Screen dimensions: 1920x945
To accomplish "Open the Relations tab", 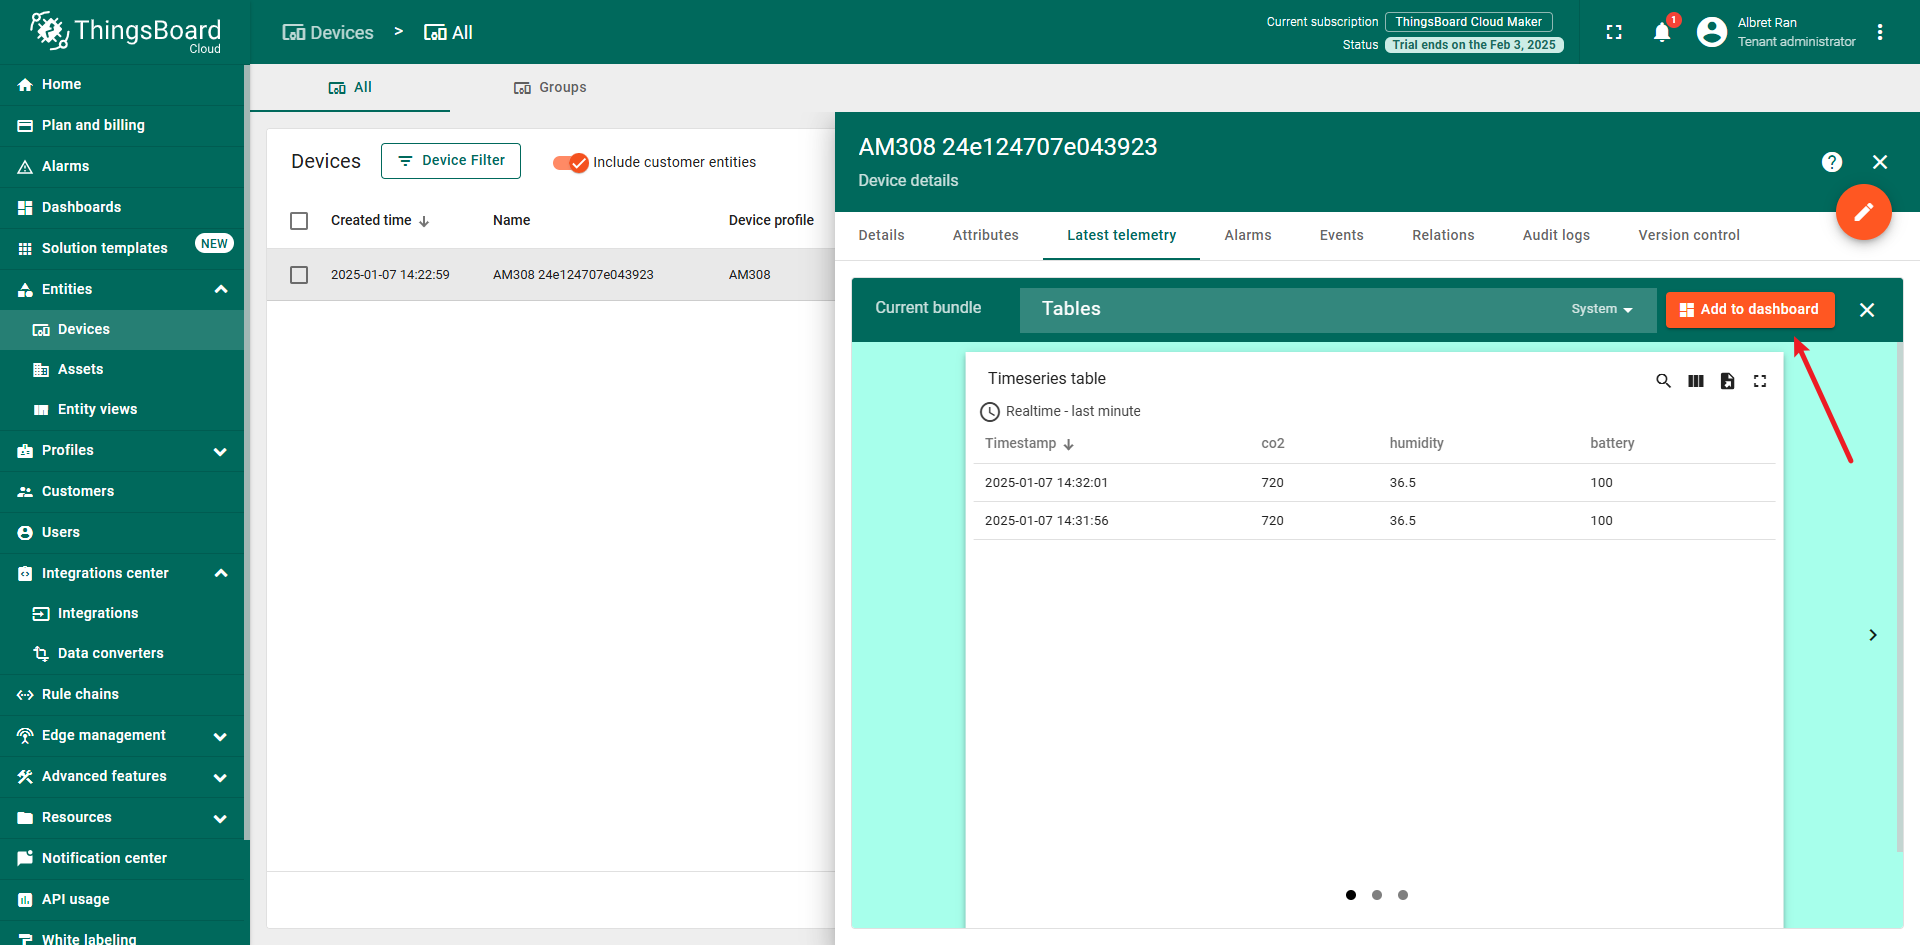I will tap(1443, 236).
